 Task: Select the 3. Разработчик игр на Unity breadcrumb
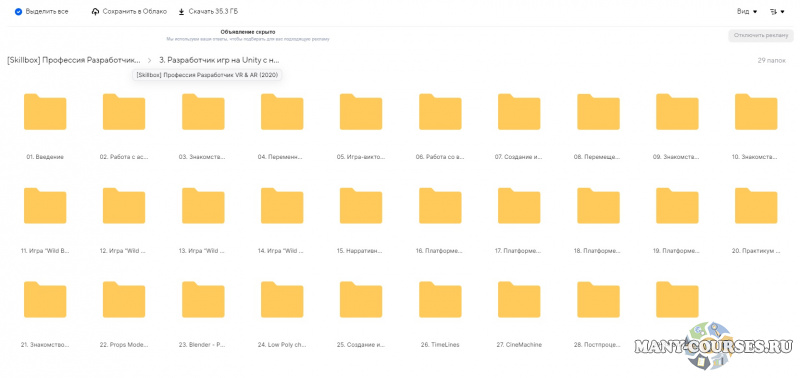click(219, 60)
